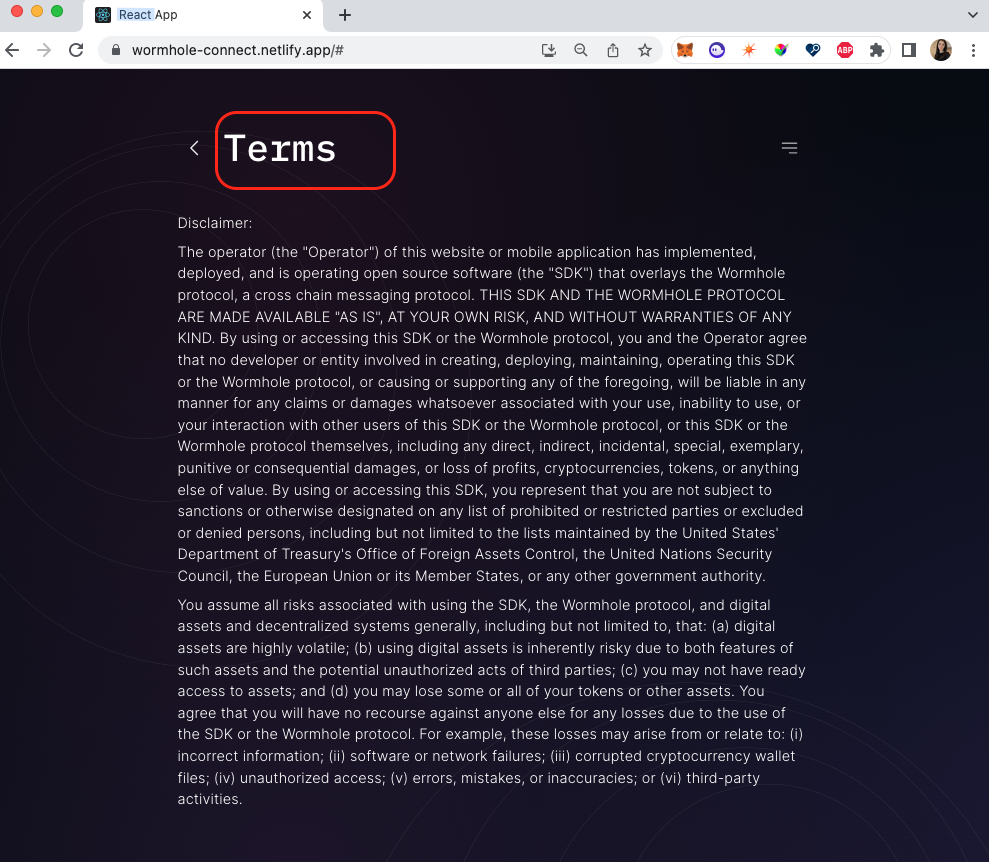Viewport: 989px width, 862px height.
Task: Click the green fullscreen button
Action: 57,11
